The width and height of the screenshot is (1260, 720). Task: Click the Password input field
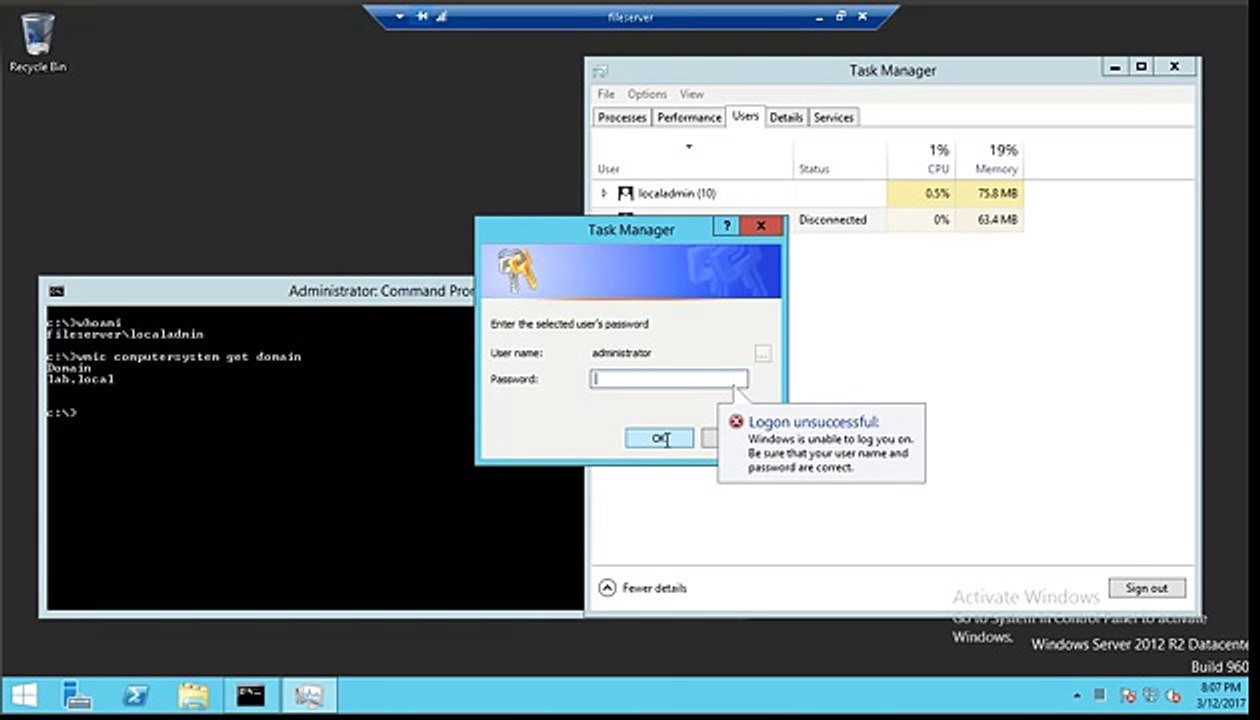pyautogui.click(x=668, y=379)
